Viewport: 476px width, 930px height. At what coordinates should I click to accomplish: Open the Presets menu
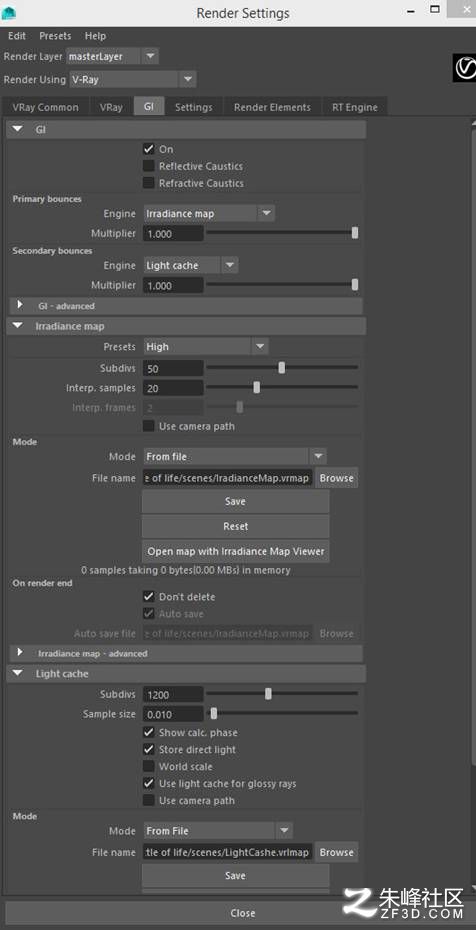(x=55, y=36)
